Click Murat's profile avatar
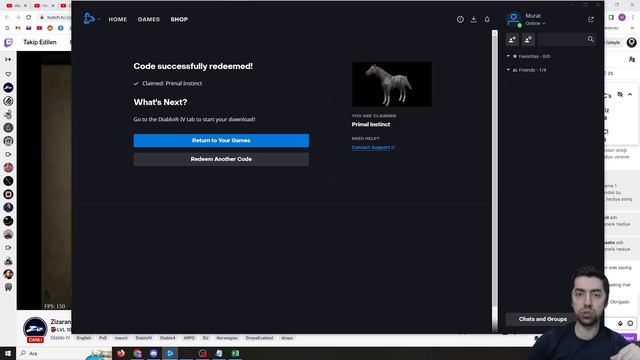 (514, 19)
